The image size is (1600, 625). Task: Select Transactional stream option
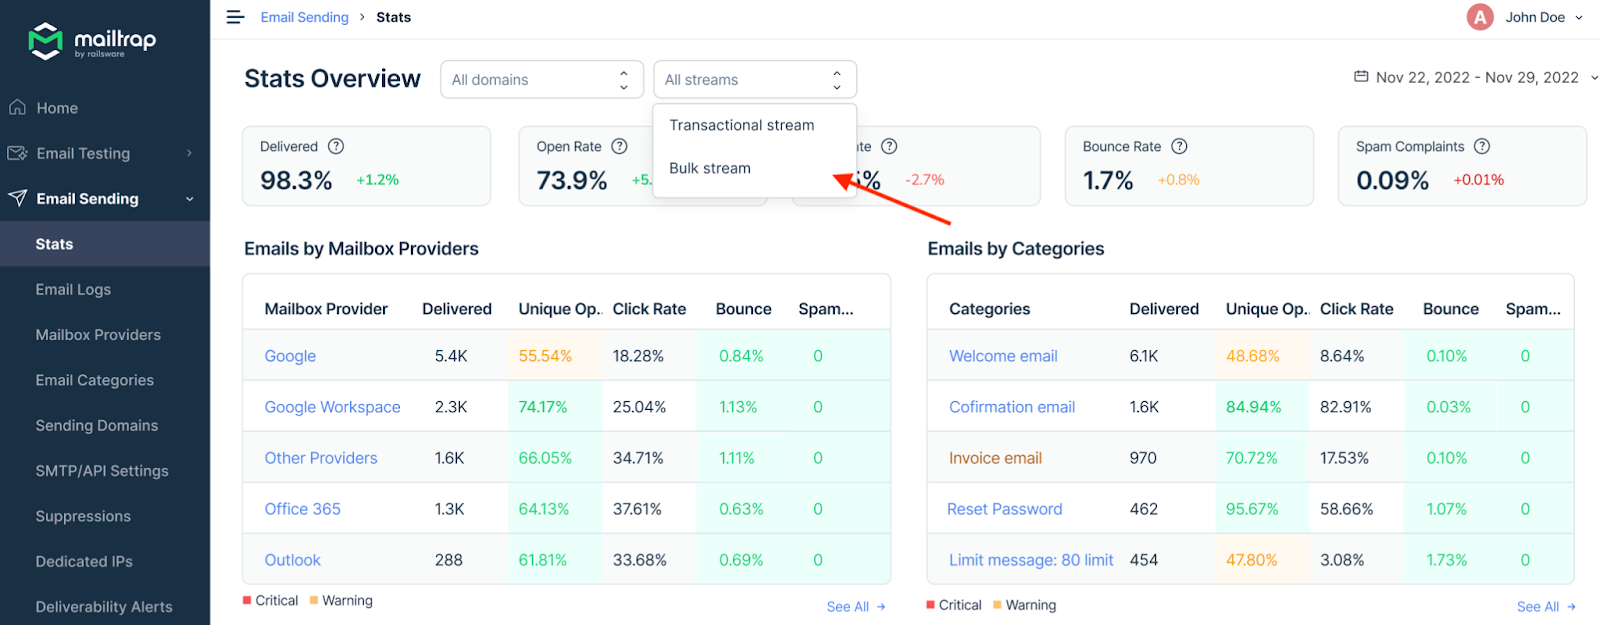click(x=741, y=125)
